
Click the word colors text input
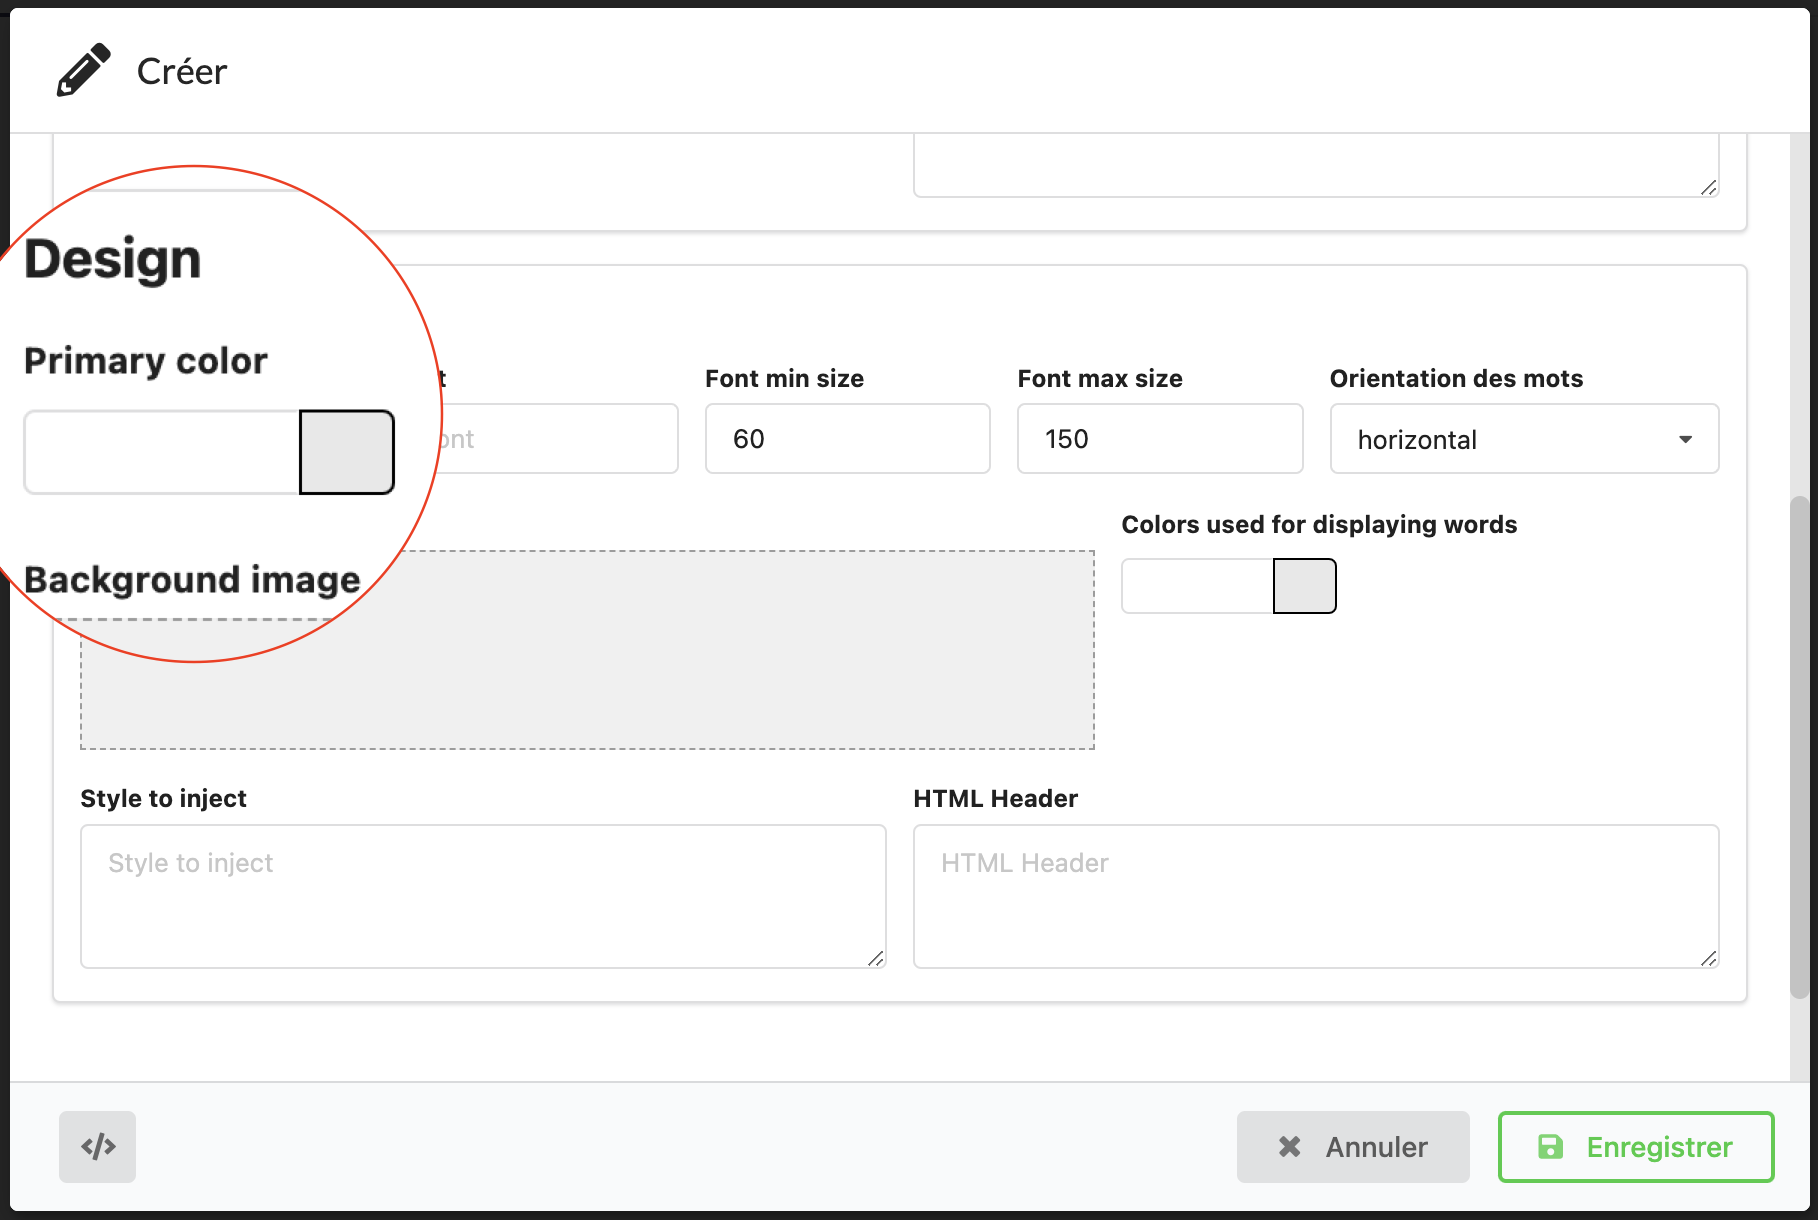coord(1197,586)
